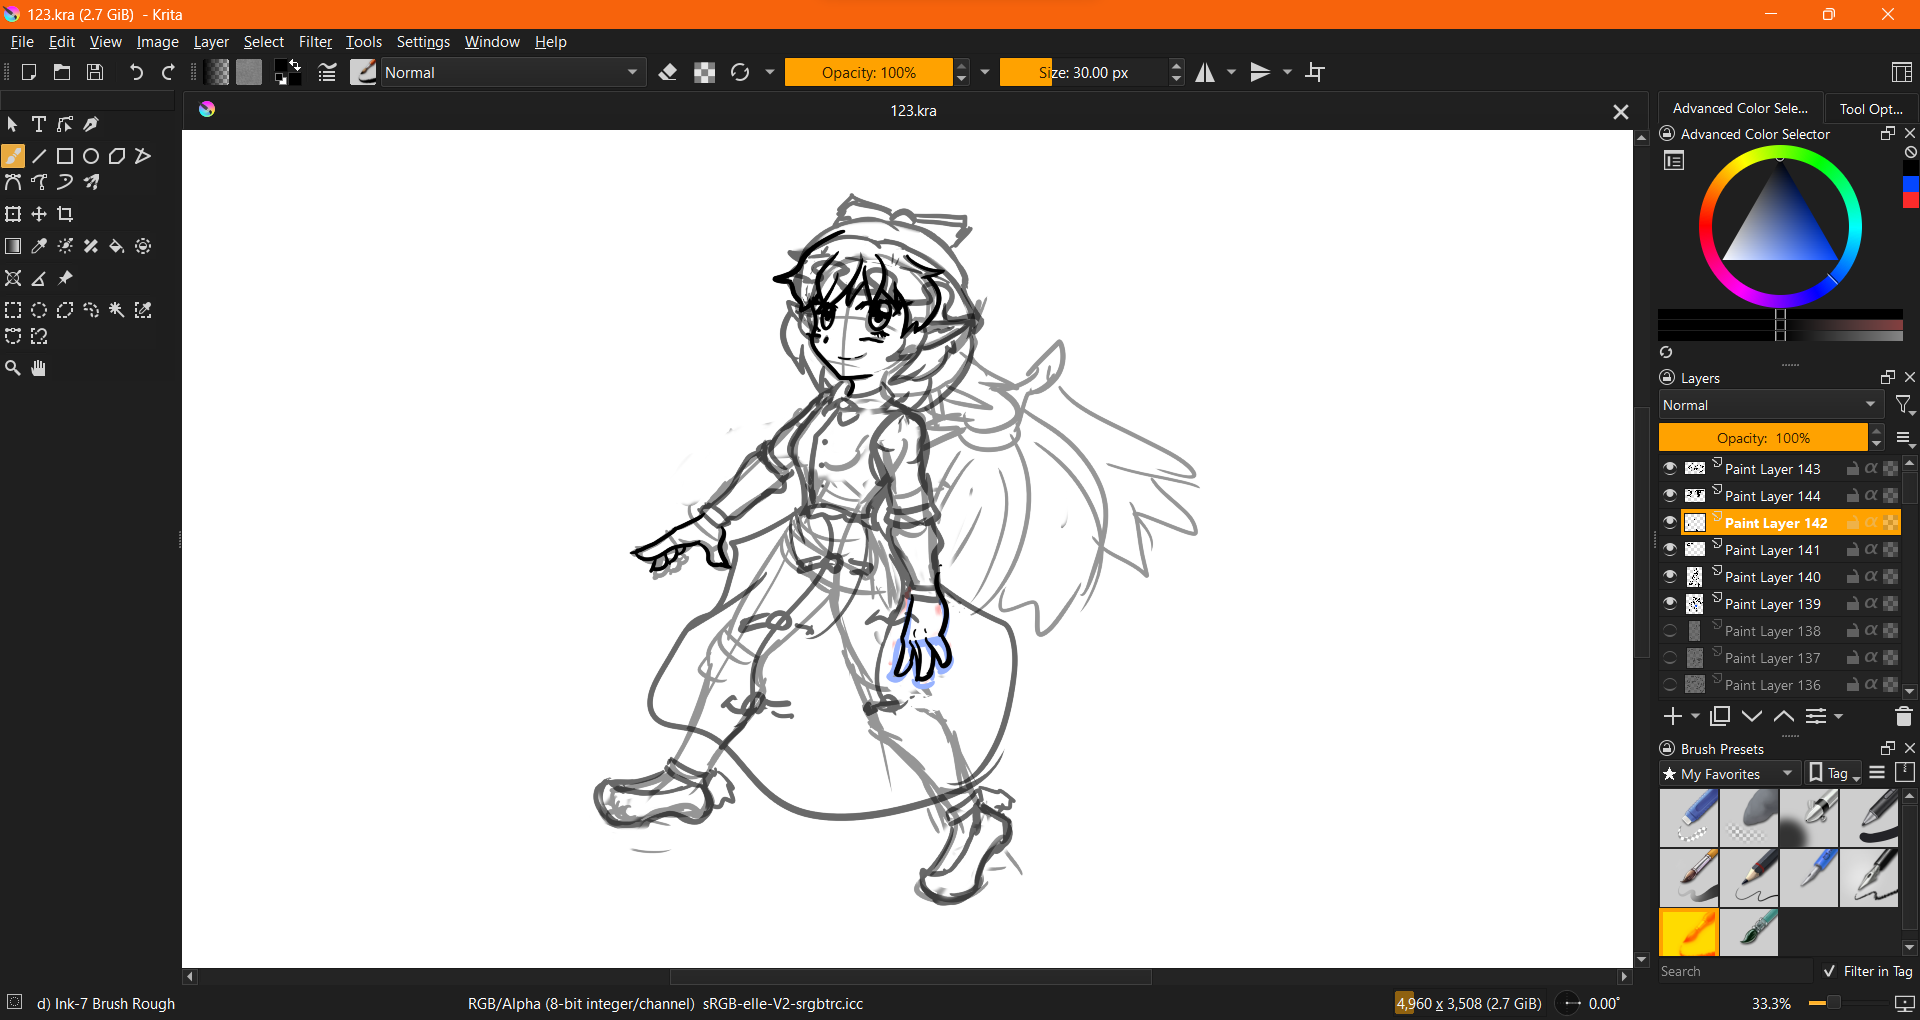Redo the last action
1920x1020 pixels.
click(x=169, y=72)
